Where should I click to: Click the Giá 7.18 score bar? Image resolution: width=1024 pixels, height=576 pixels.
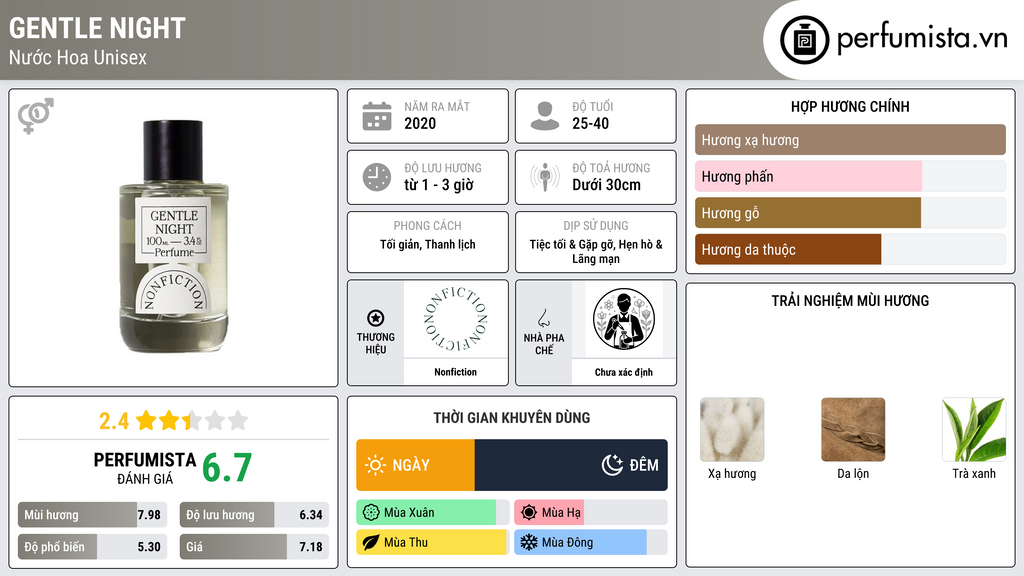pyautogui.click(x=254, y=547)
